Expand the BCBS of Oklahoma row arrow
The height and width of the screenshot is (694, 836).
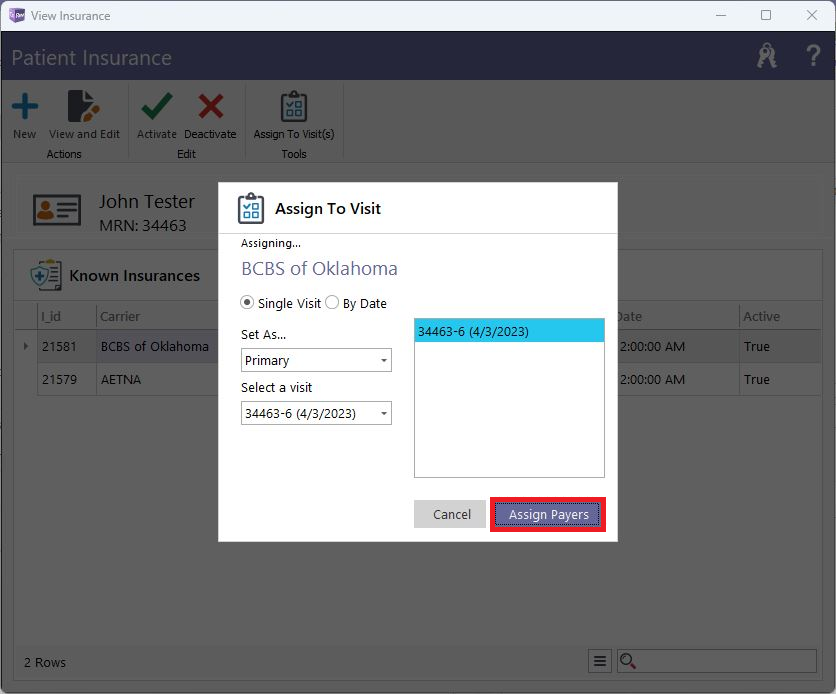(26, 346)
